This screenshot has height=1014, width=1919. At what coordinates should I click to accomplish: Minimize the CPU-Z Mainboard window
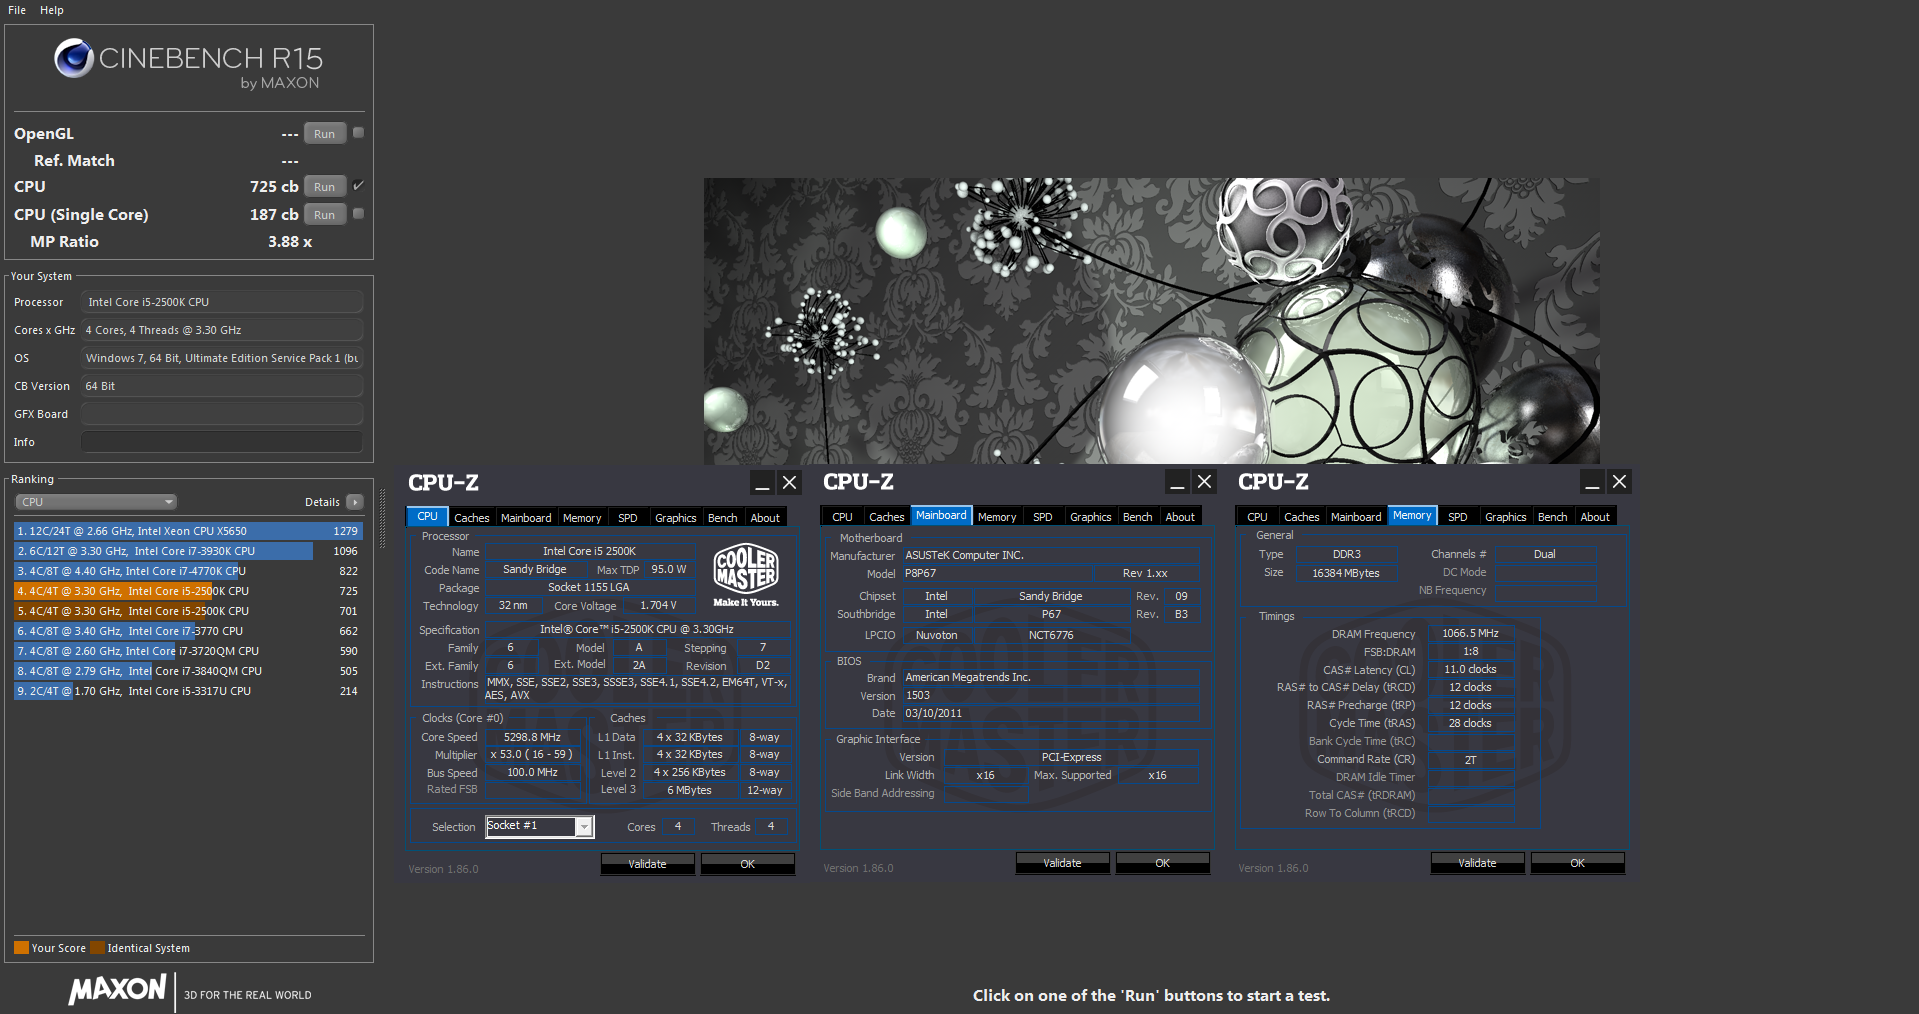(1178, 482)
